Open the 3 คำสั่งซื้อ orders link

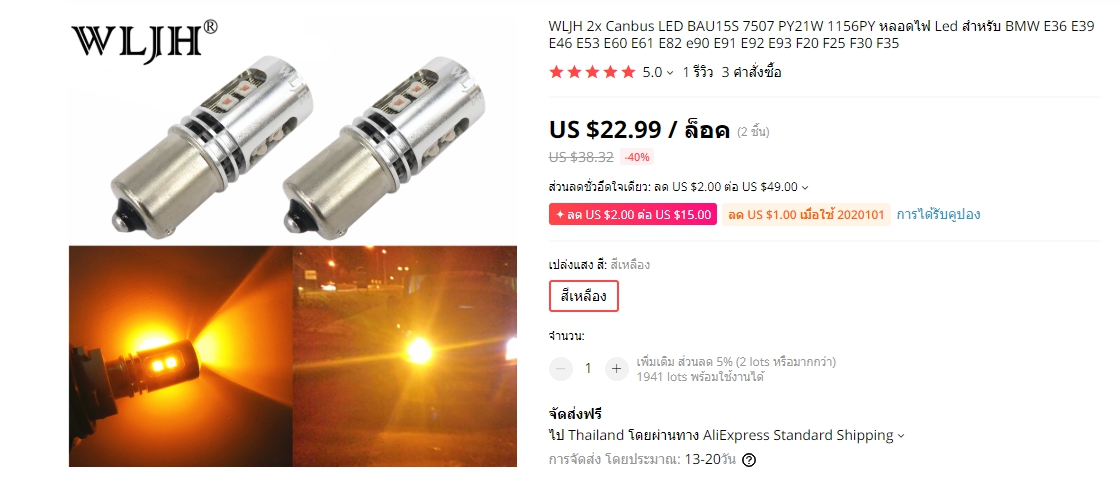[x=751, y=72]
